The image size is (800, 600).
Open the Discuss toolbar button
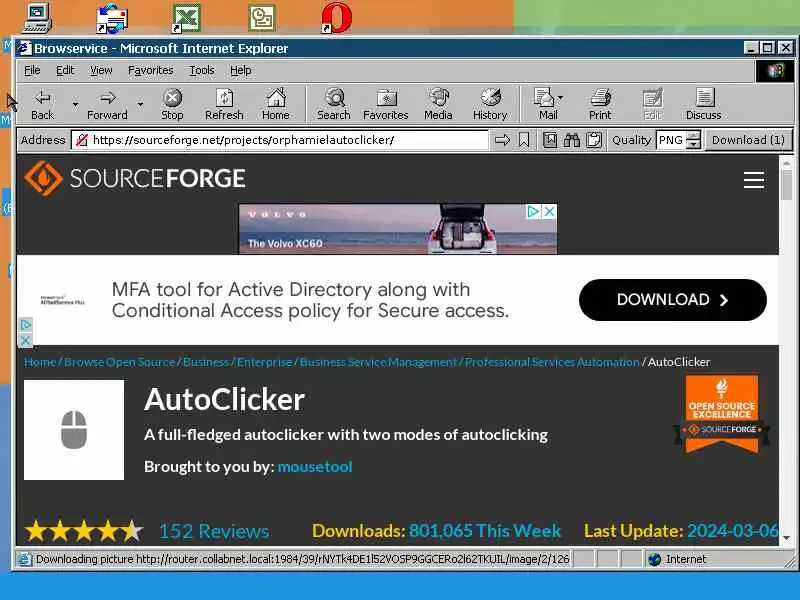[x=704, y=105]
